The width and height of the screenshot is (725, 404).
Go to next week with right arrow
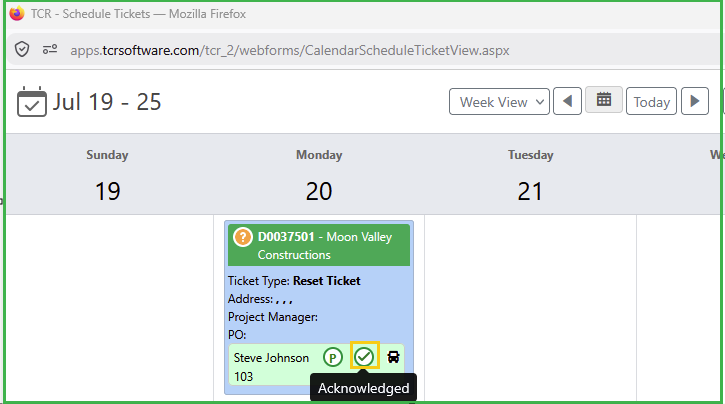coord(694,101)
